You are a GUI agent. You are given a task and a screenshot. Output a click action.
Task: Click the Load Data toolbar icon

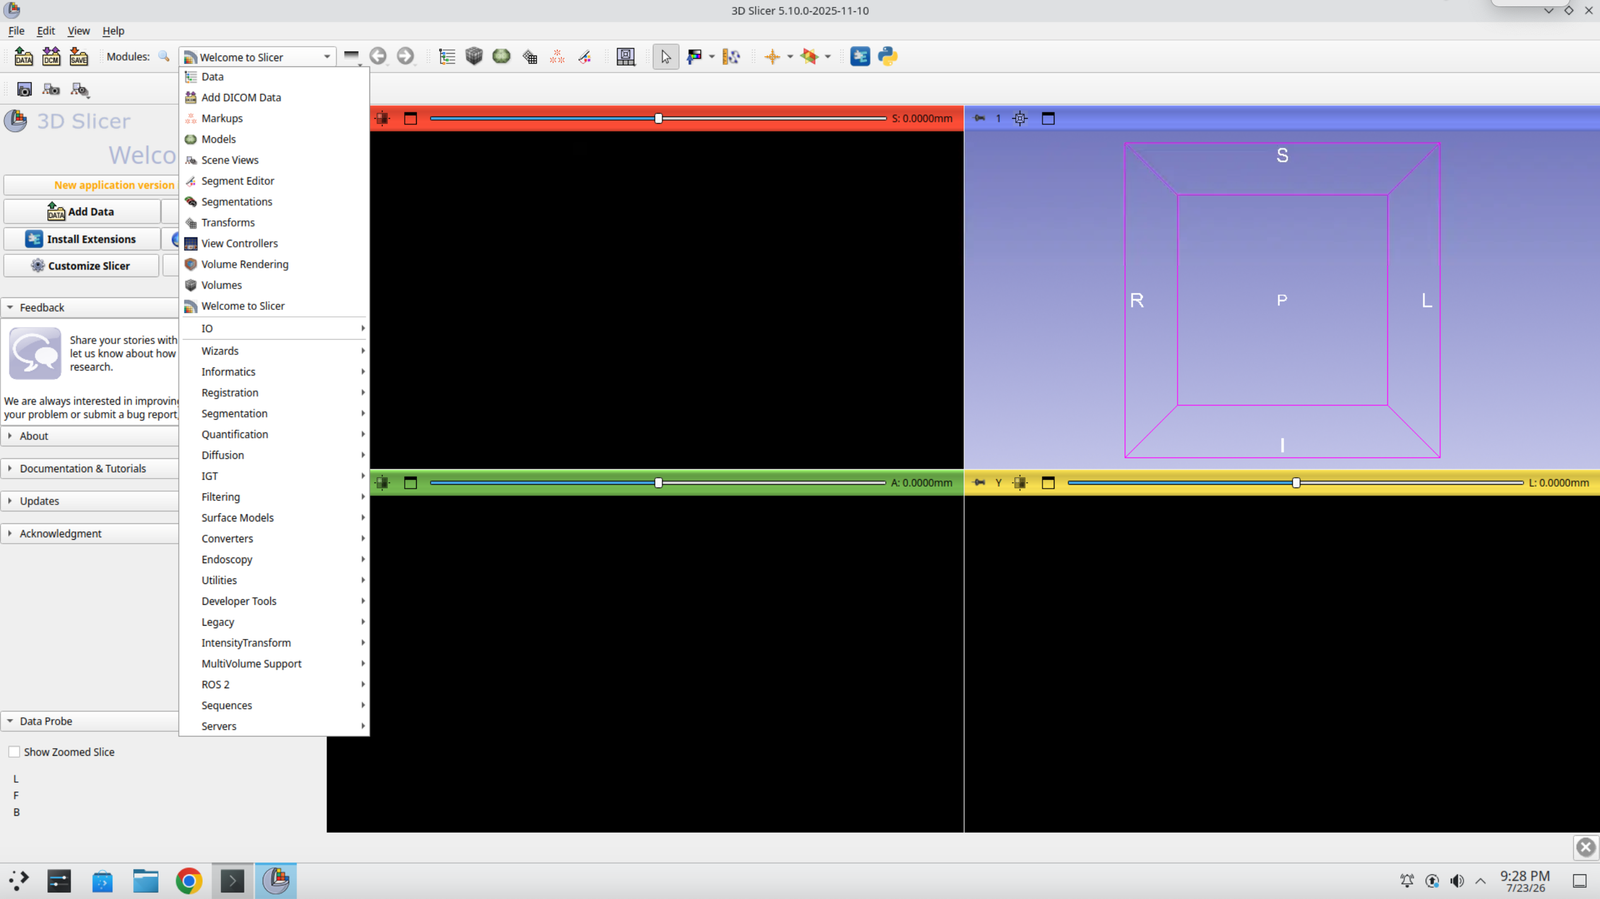pyautogui.click(x=24, y=57)
